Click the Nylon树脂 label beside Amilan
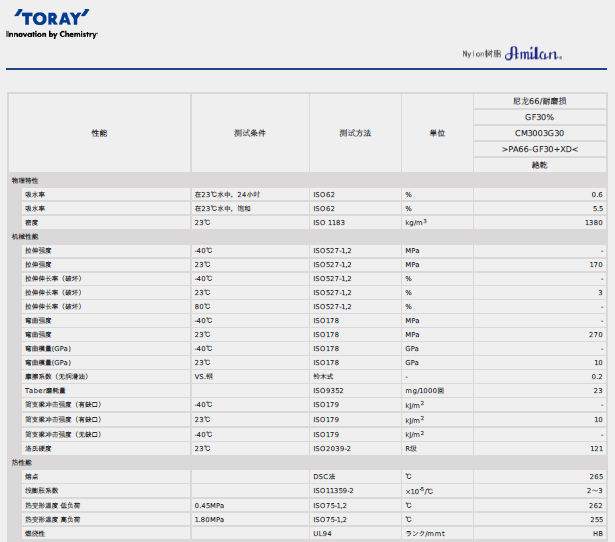615x542 pixels. pos(481,54)
